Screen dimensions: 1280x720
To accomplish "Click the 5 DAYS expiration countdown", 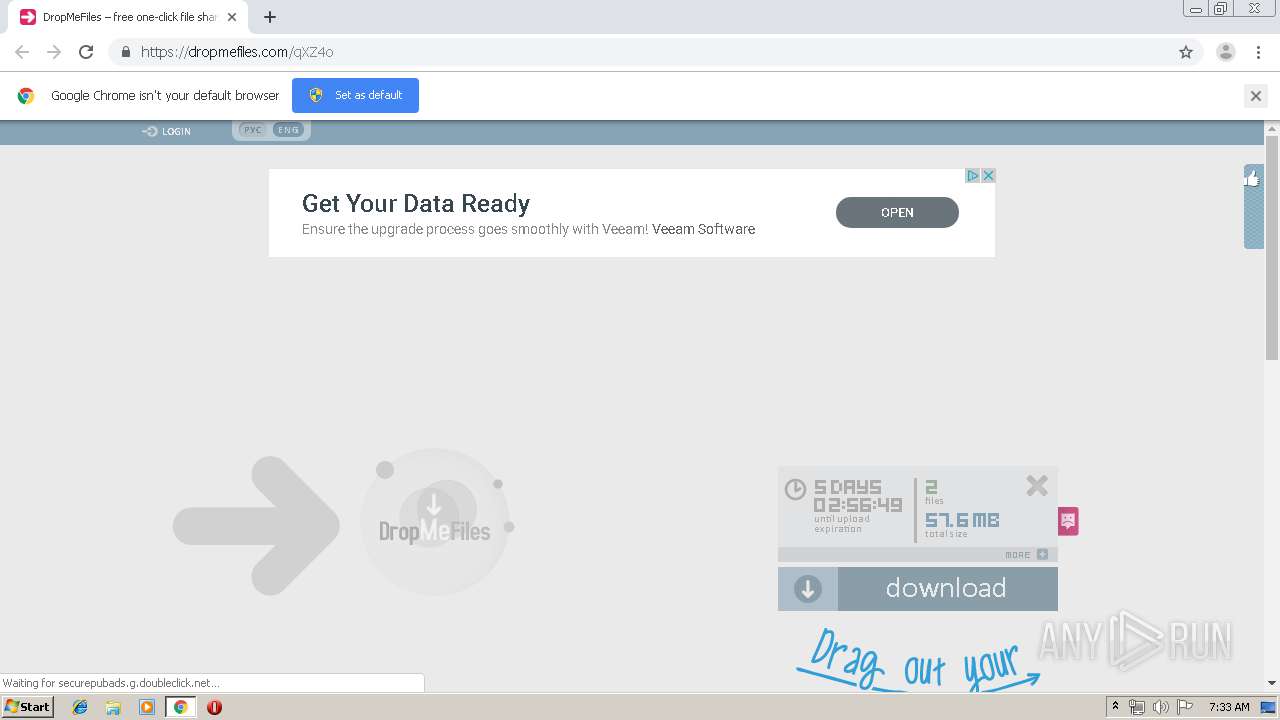I will pos(848,487).
